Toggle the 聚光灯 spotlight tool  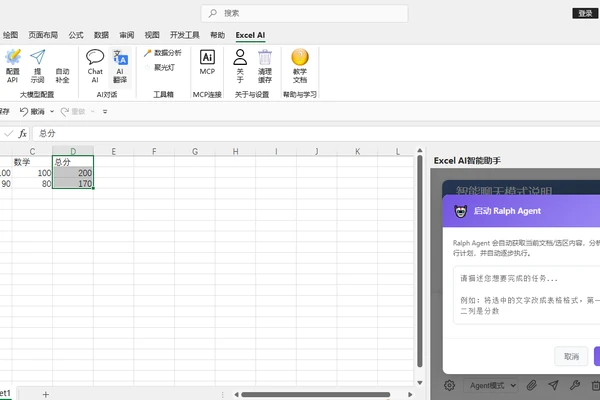(x=160, y=67)
